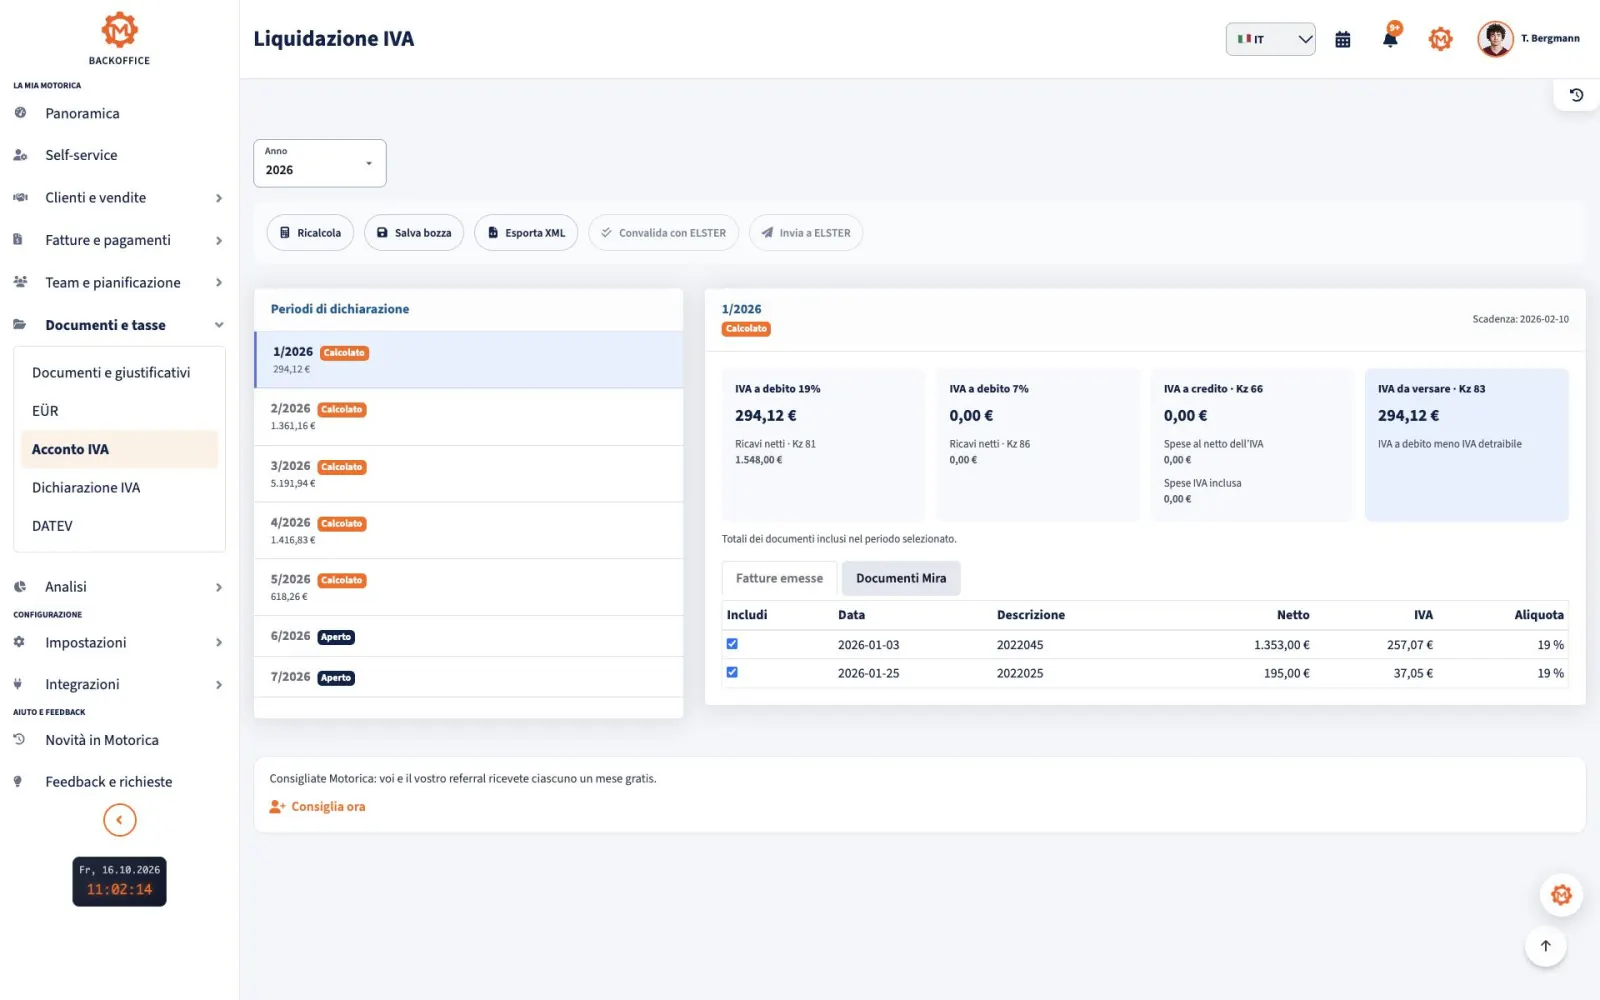Click the Consiglia ora link
The height and width of the screenshot is (1000, 1600).
[x=328, y=806]
